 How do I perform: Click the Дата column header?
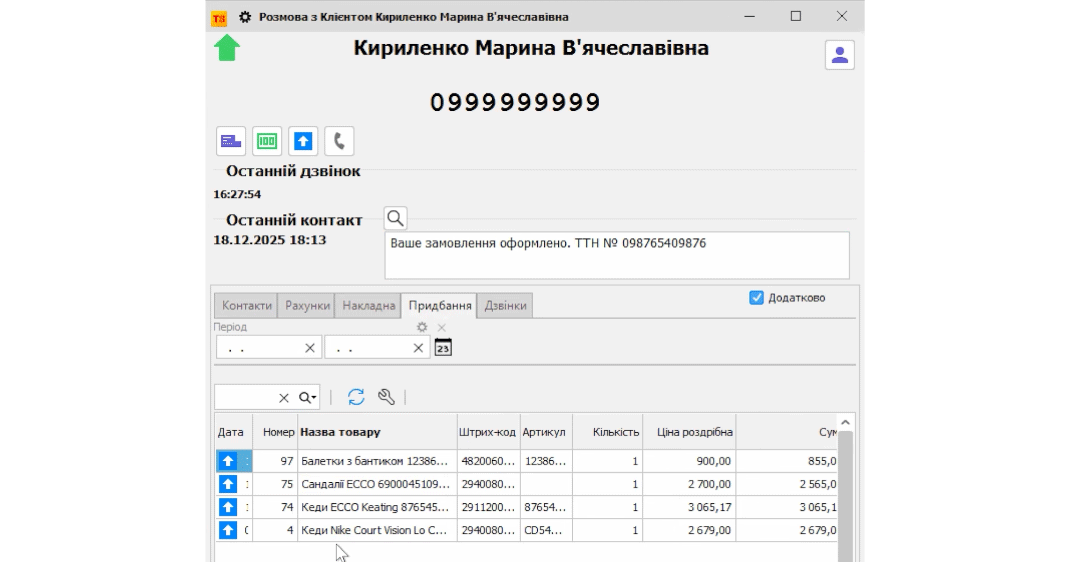coord(234,432)
